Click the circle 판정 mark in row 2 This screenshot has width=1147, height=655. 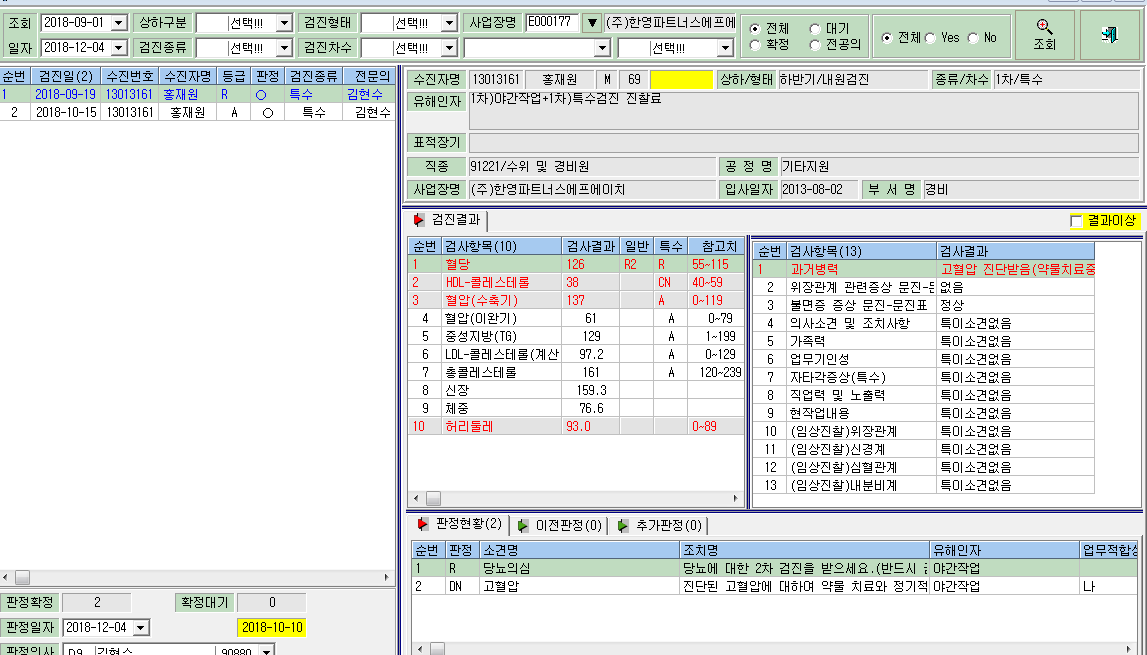268,113
